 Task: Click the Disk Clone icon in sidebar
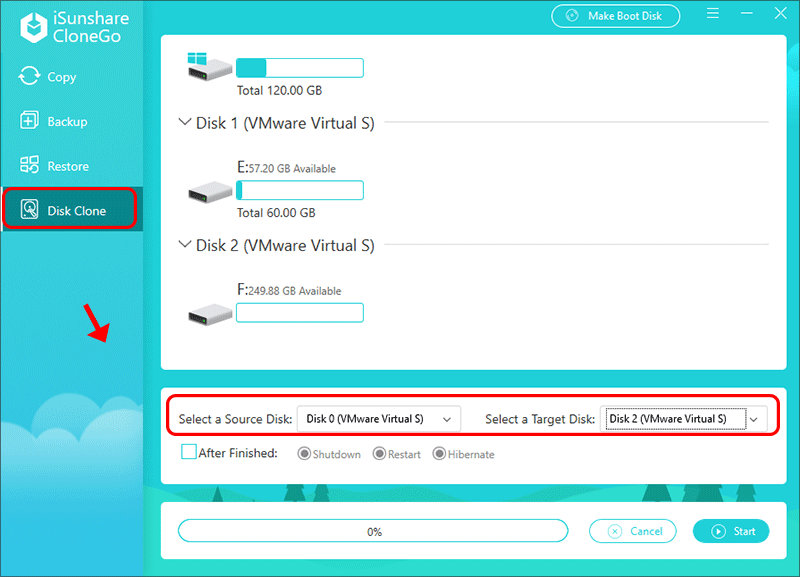(x=28, y=211)
